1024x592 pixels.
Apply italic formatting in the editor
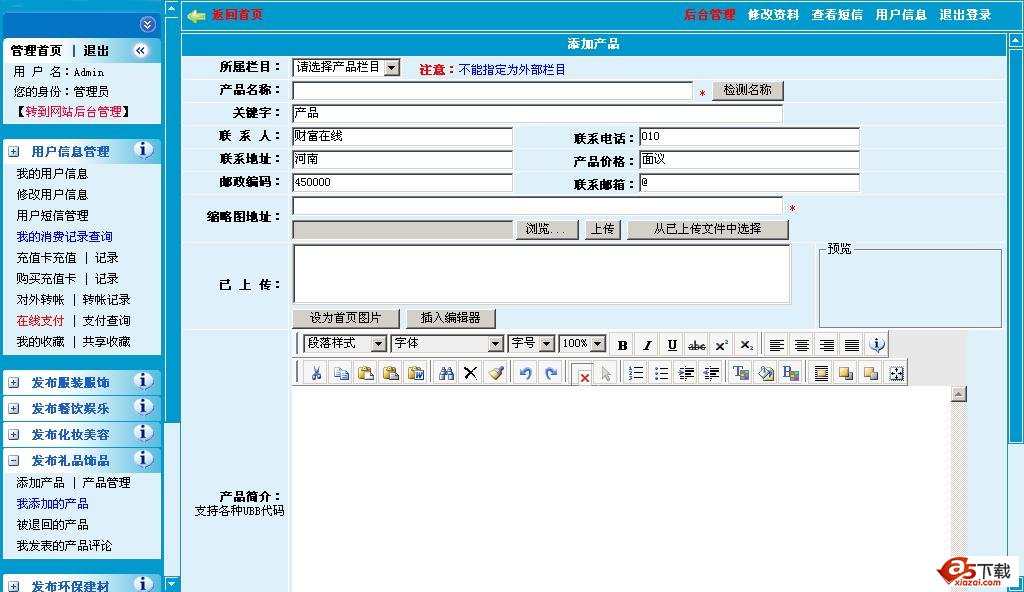pyautogui.click(x=647, y=345)
